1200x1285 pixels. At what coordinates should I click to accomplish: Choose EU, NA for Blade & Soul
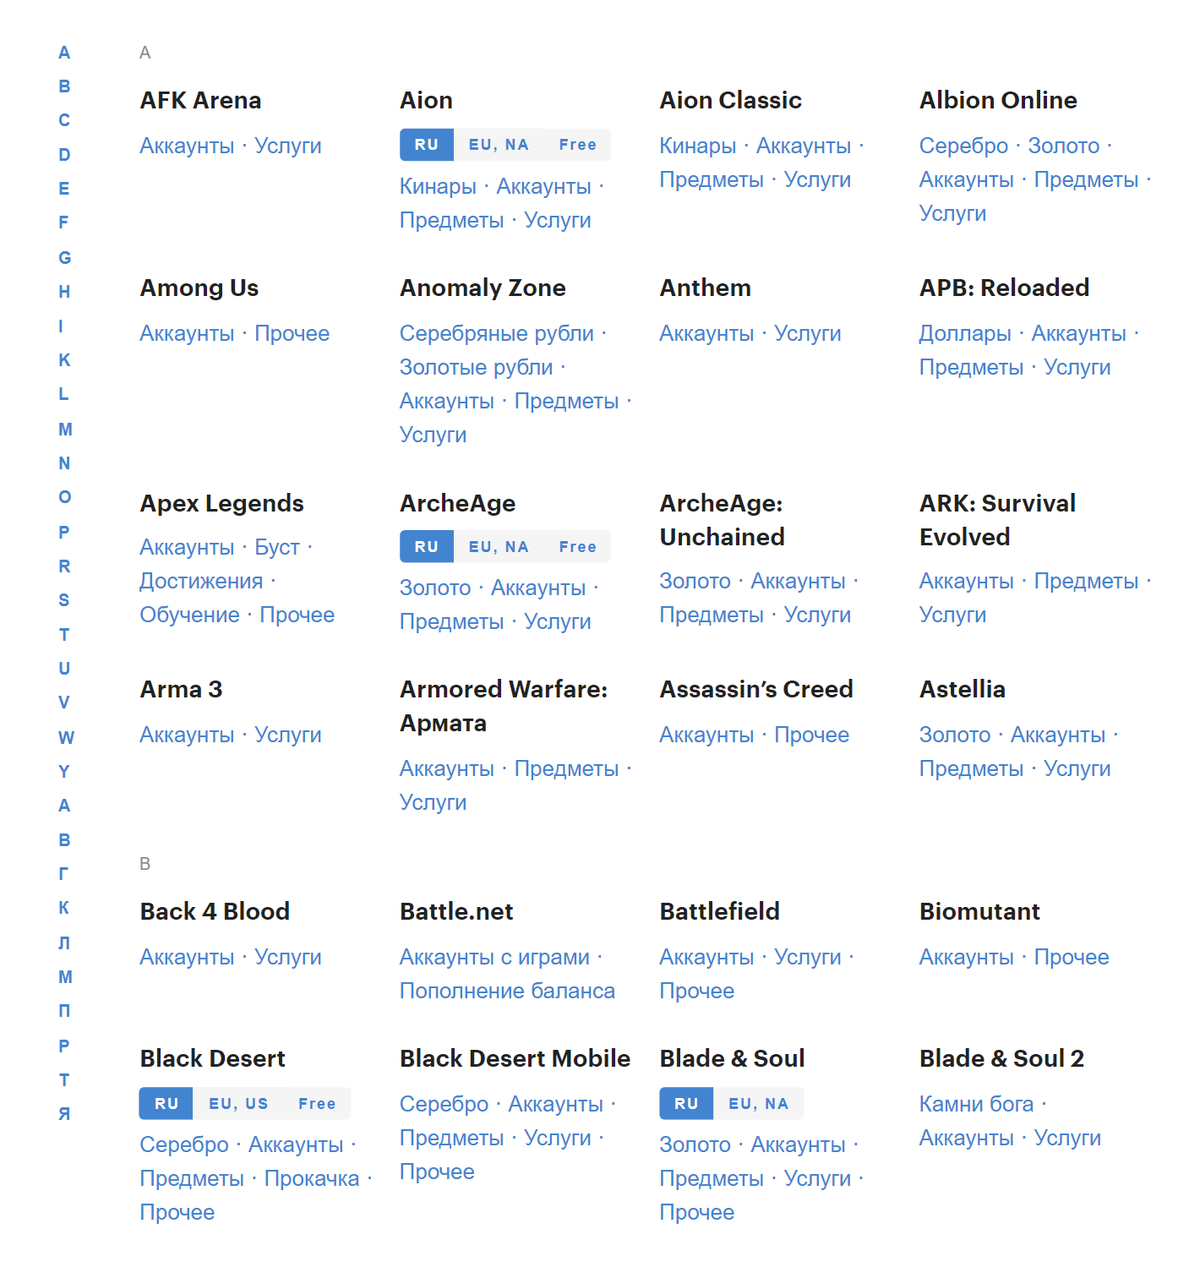758,1104
